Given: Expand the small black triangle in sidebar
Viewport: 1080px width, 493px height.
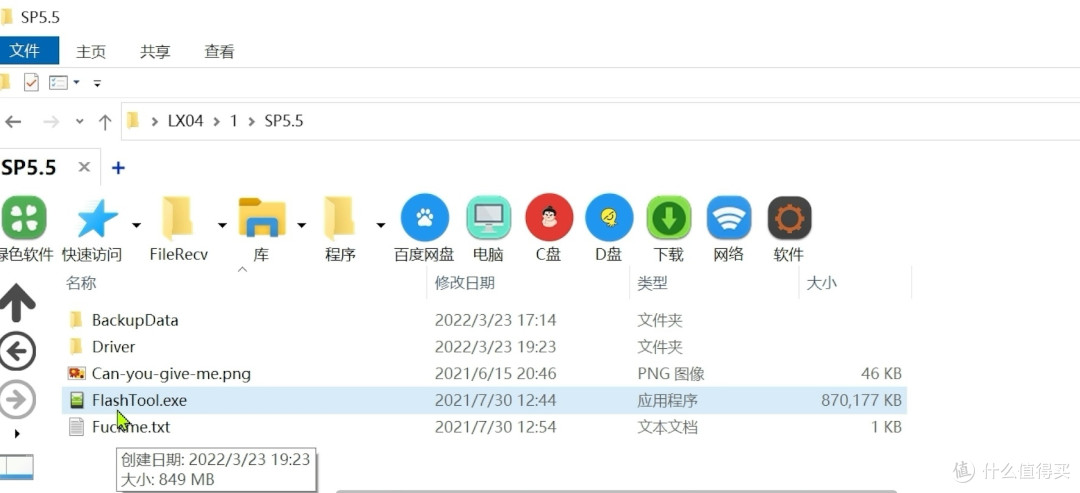Looking at the screenshot, I should click(x=17, y=434).
